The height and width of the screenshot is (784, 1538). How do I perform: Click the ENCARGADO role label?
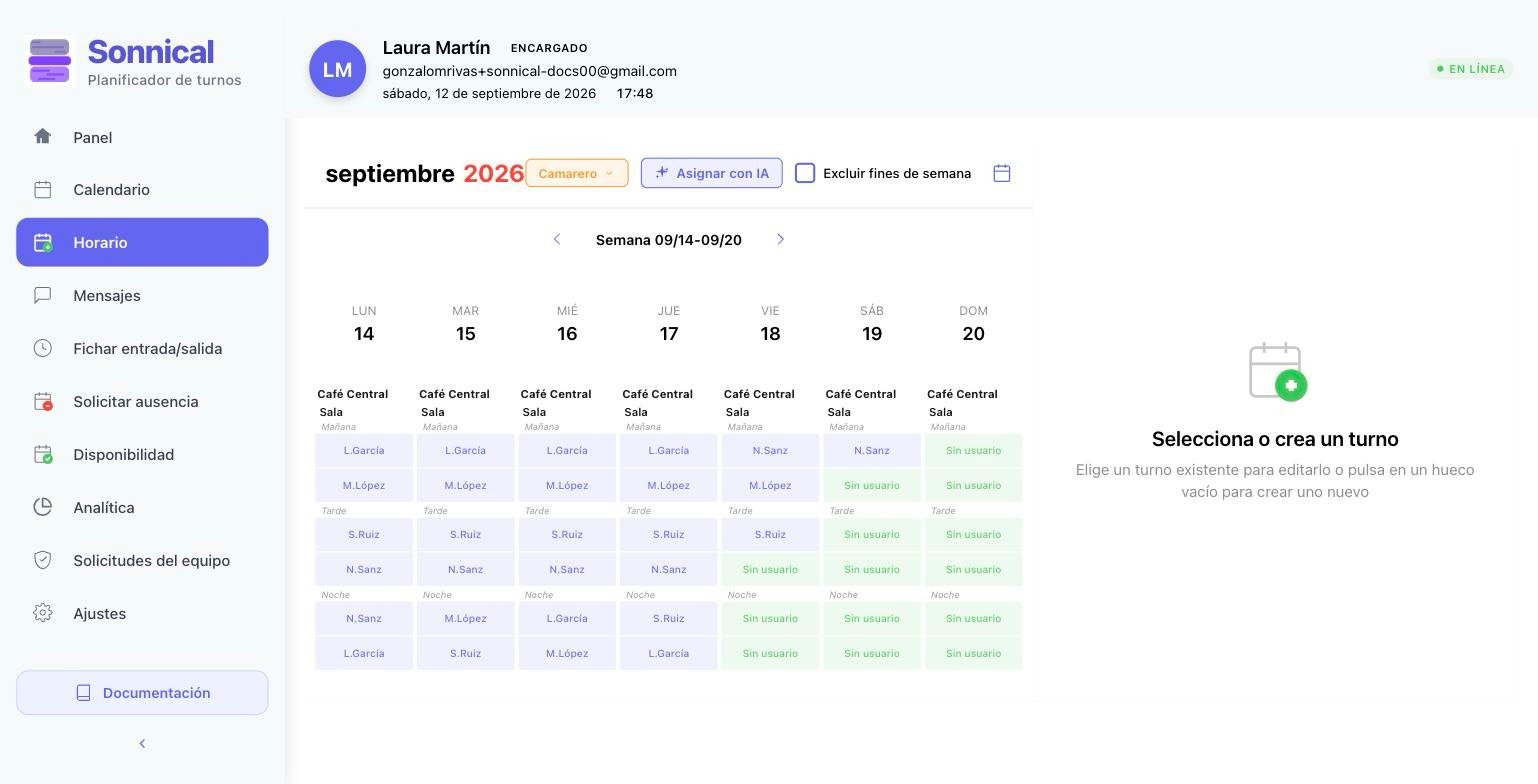(x=549, y=48)
